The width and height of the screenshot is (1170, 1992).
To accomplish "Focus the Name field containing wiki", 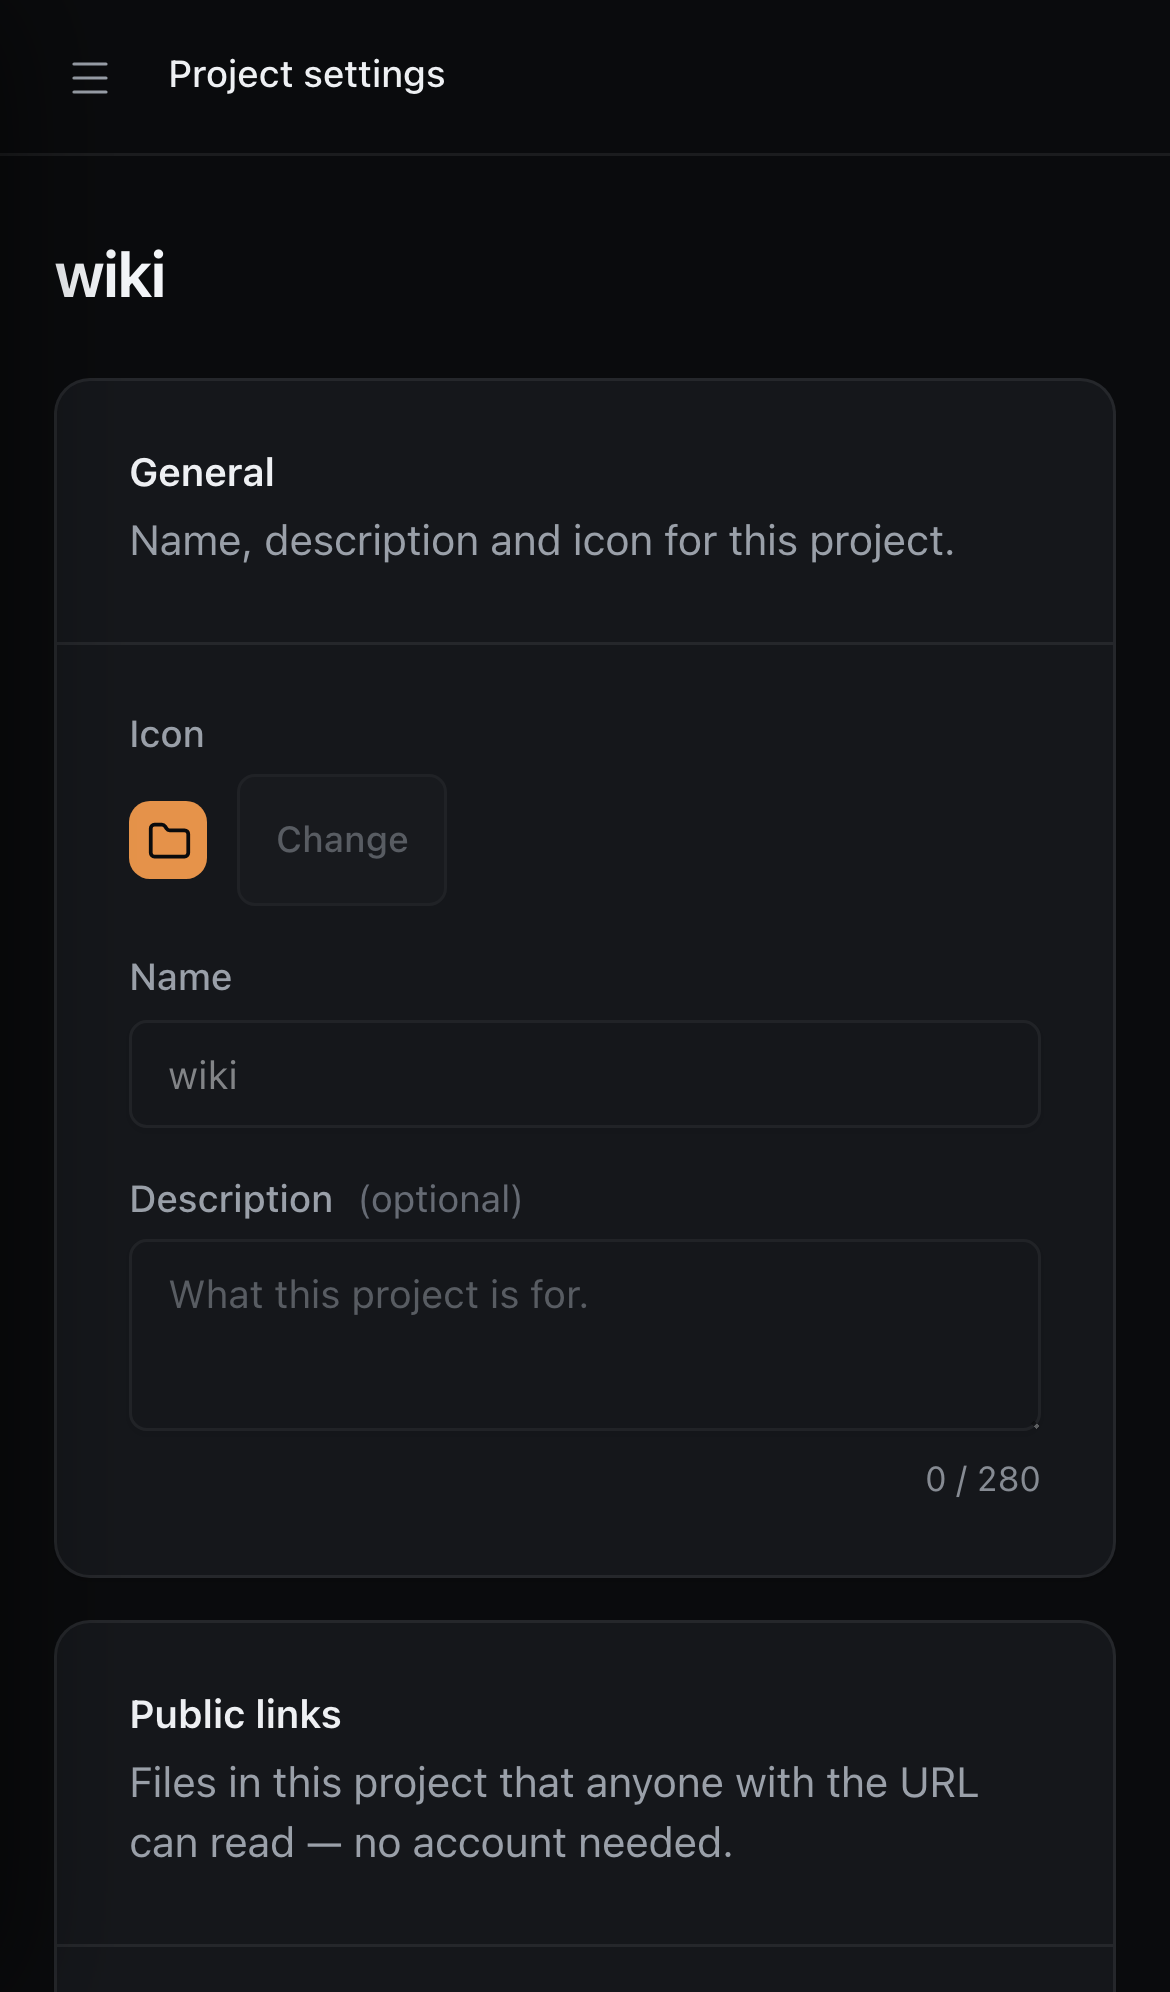I will tap(585, 1074).
